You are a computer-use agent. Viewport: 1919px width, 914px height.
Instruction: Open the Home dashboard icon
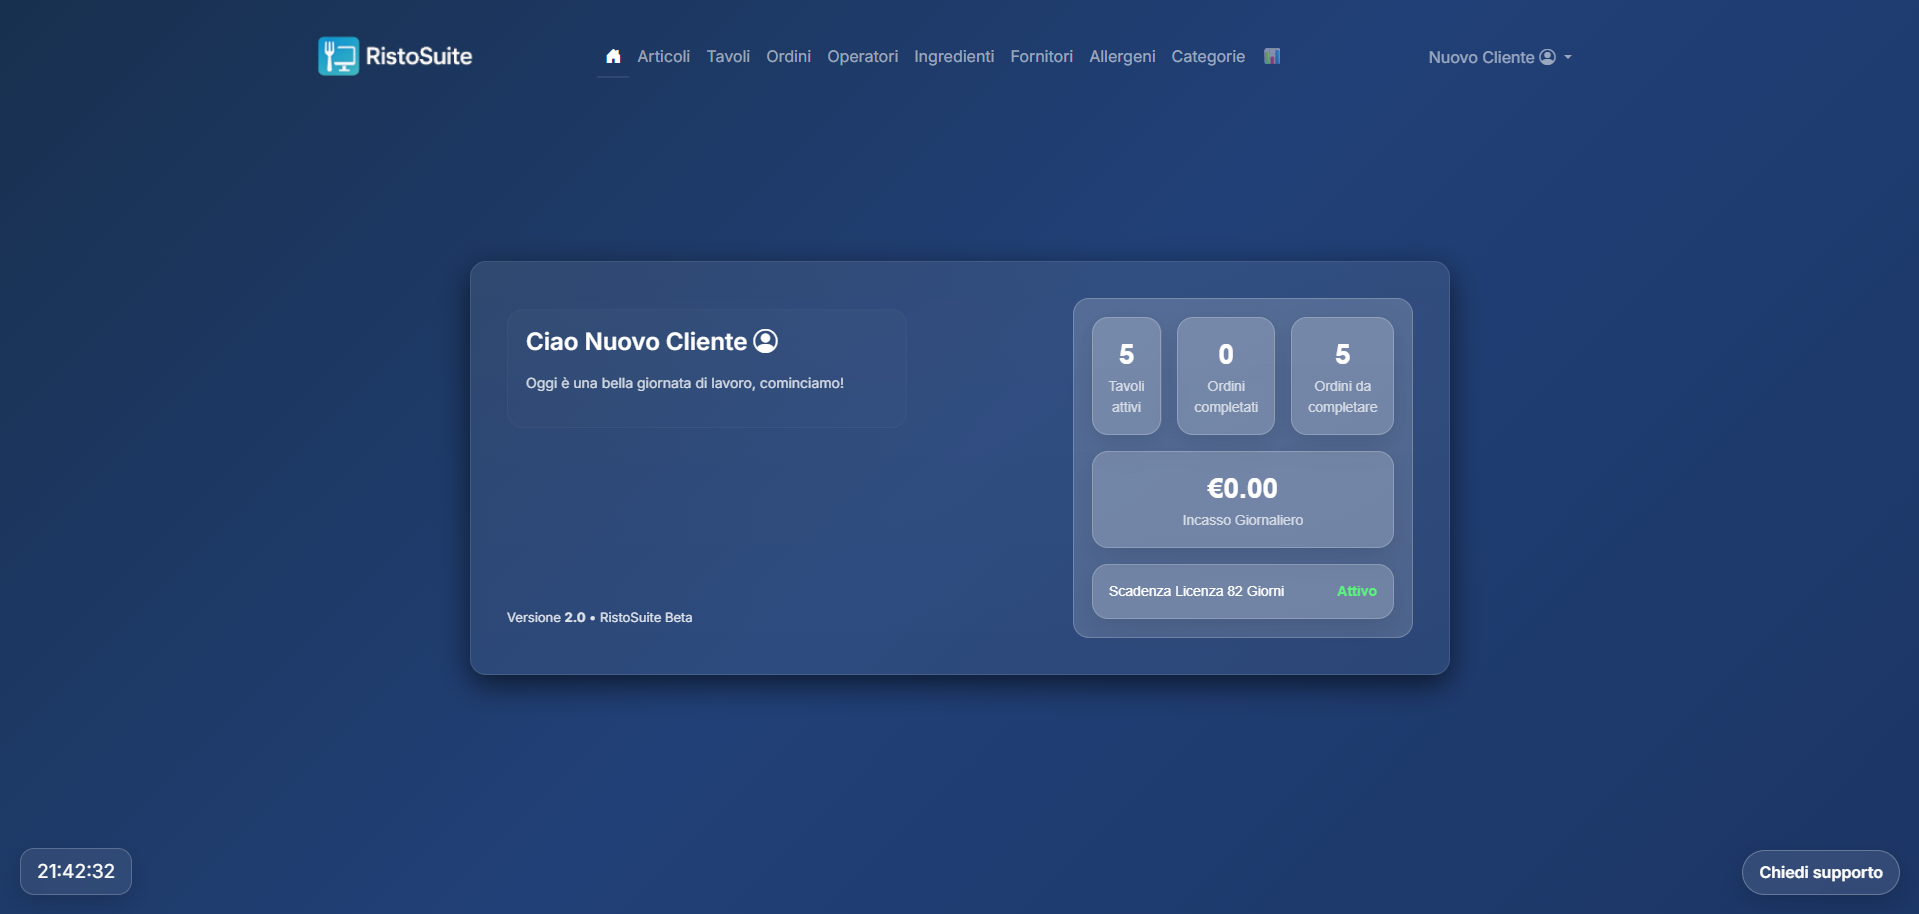coord(612,56)
